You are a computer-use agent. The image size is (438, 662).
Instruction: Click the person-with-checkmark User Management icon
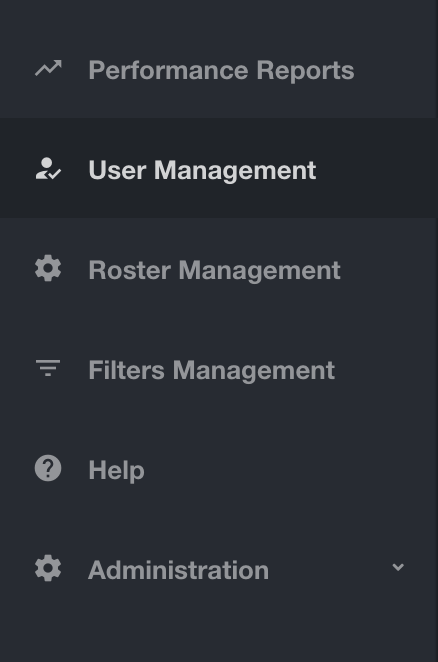(x=48, y=168)
